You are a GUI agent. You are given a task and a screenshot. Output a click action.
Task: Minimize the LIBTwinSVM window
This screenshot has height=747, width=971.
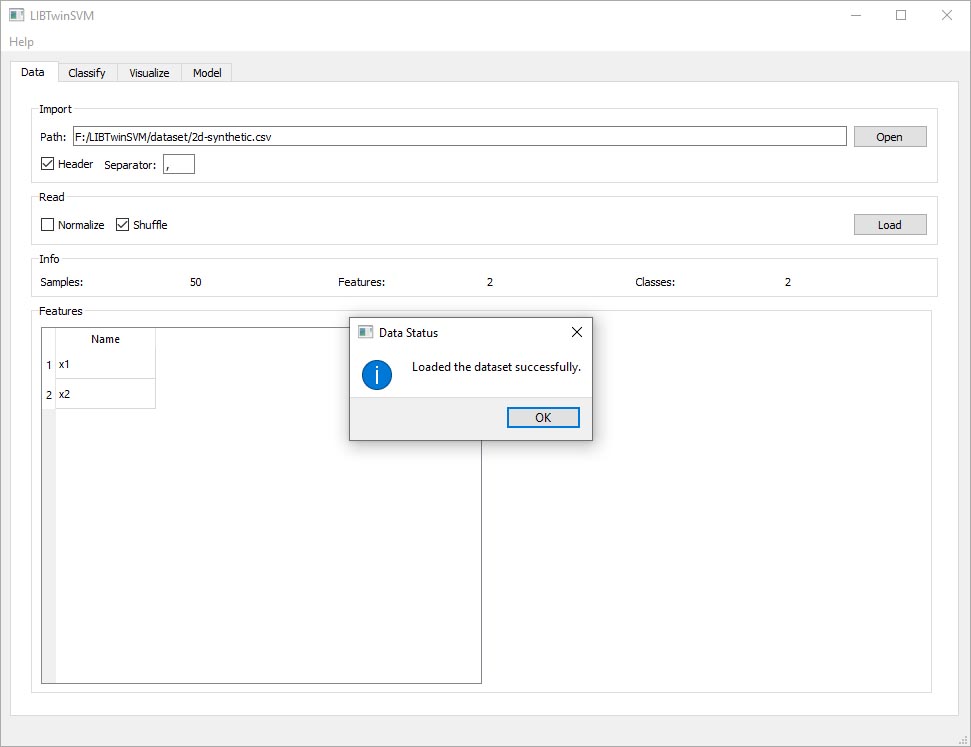click(856, 15)
